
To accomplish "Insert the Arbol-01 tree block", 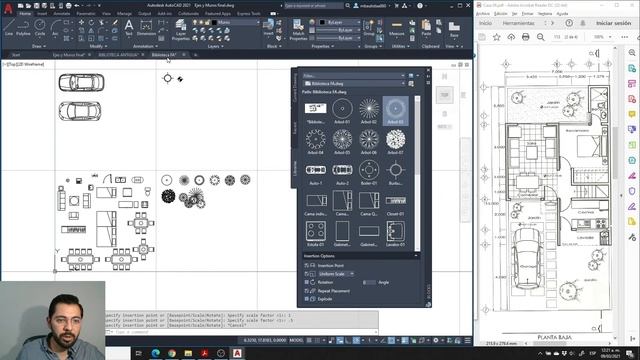I will point(342,111).
